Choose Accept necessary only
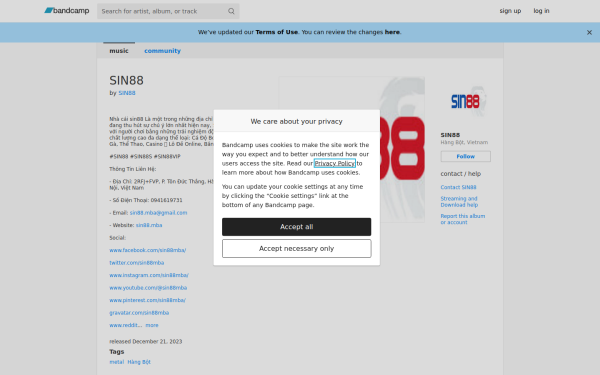The height and width of the screenshot is (375, 600). [297, 249]
